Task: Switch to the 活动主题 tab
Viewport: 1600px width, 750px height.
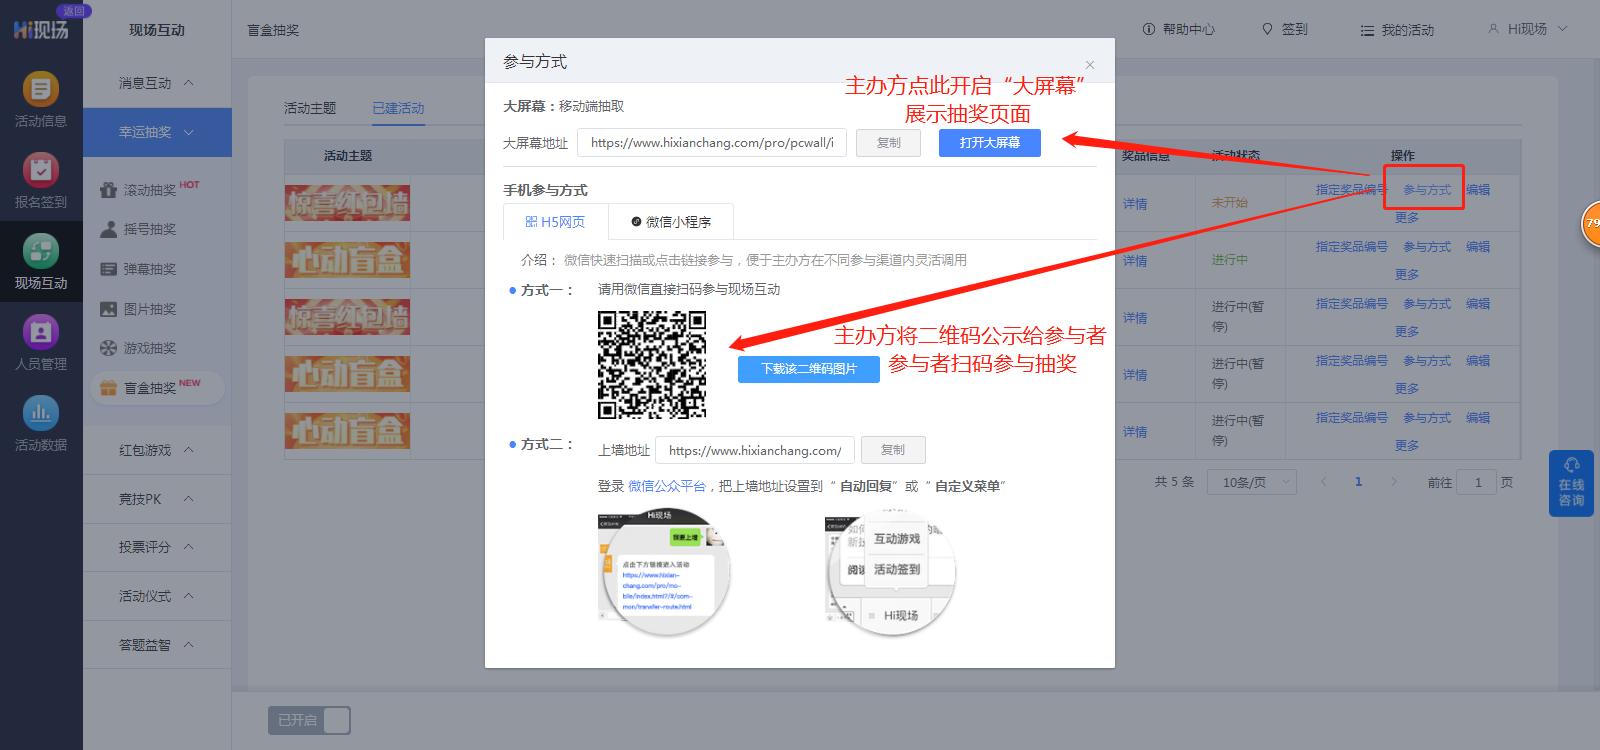Action: click(310, 108)
